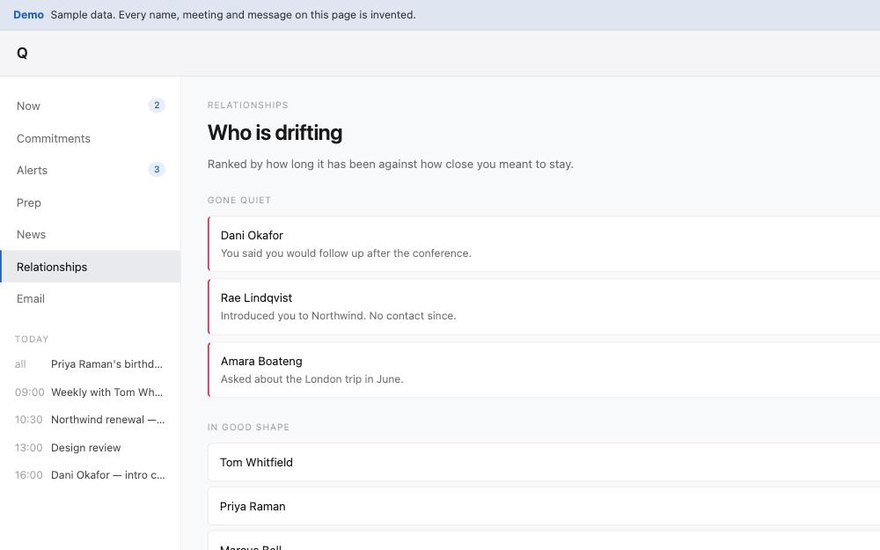Go to Commitments in the sidebar
Image resolution: width=880 pixels, height=550 pixels.
click(x=90, y=139)
